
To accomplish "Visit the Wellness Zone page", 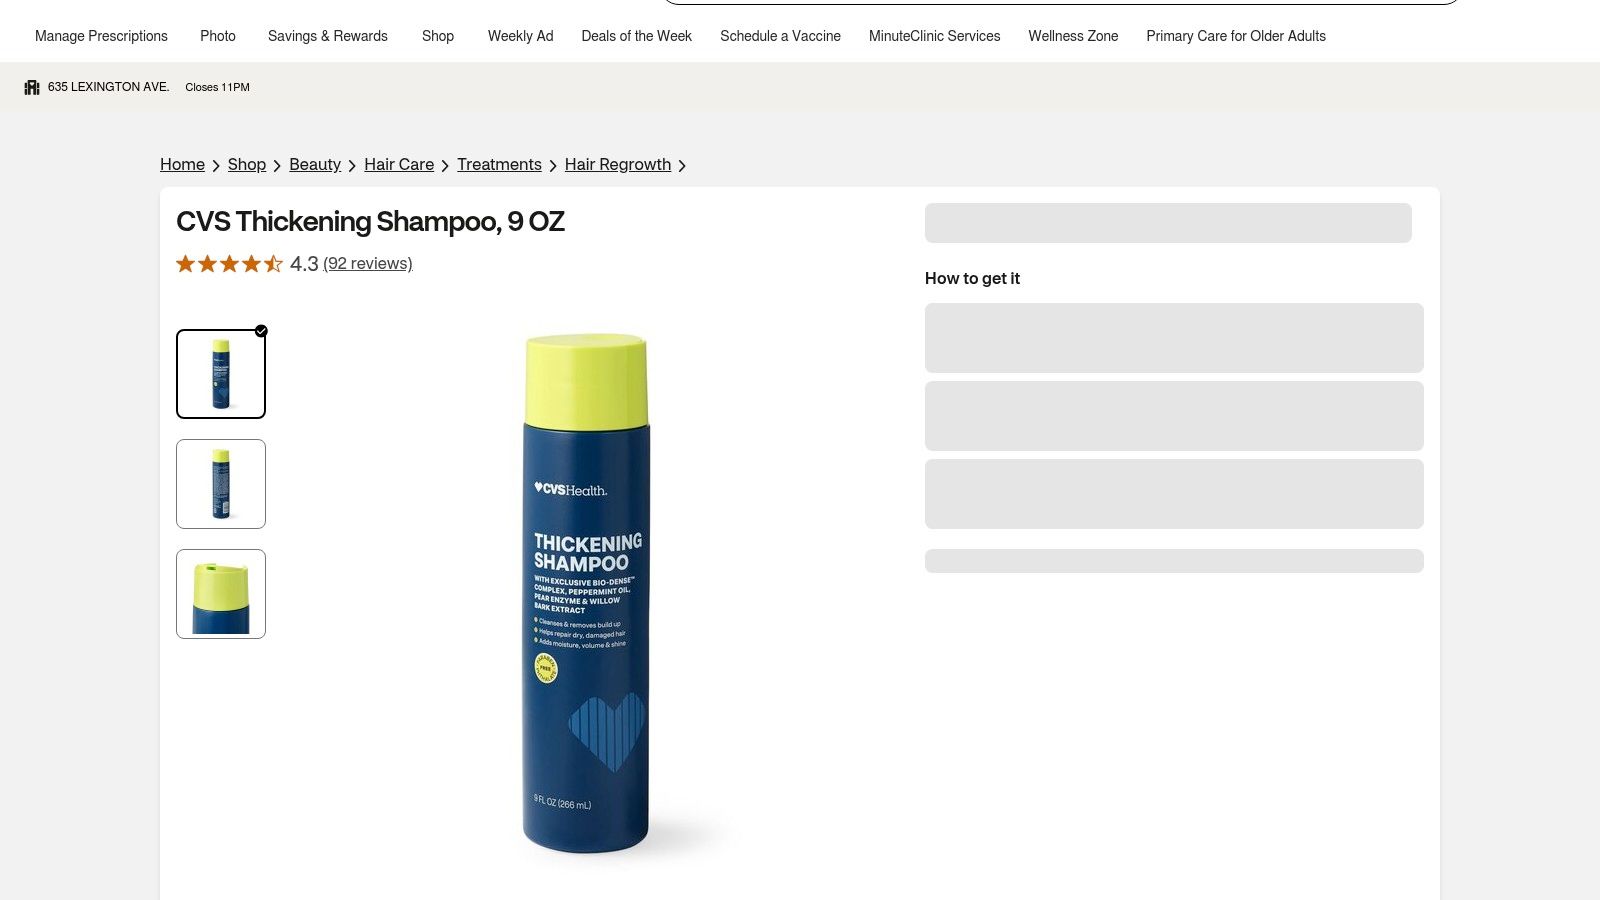I will pos(1073,36).
